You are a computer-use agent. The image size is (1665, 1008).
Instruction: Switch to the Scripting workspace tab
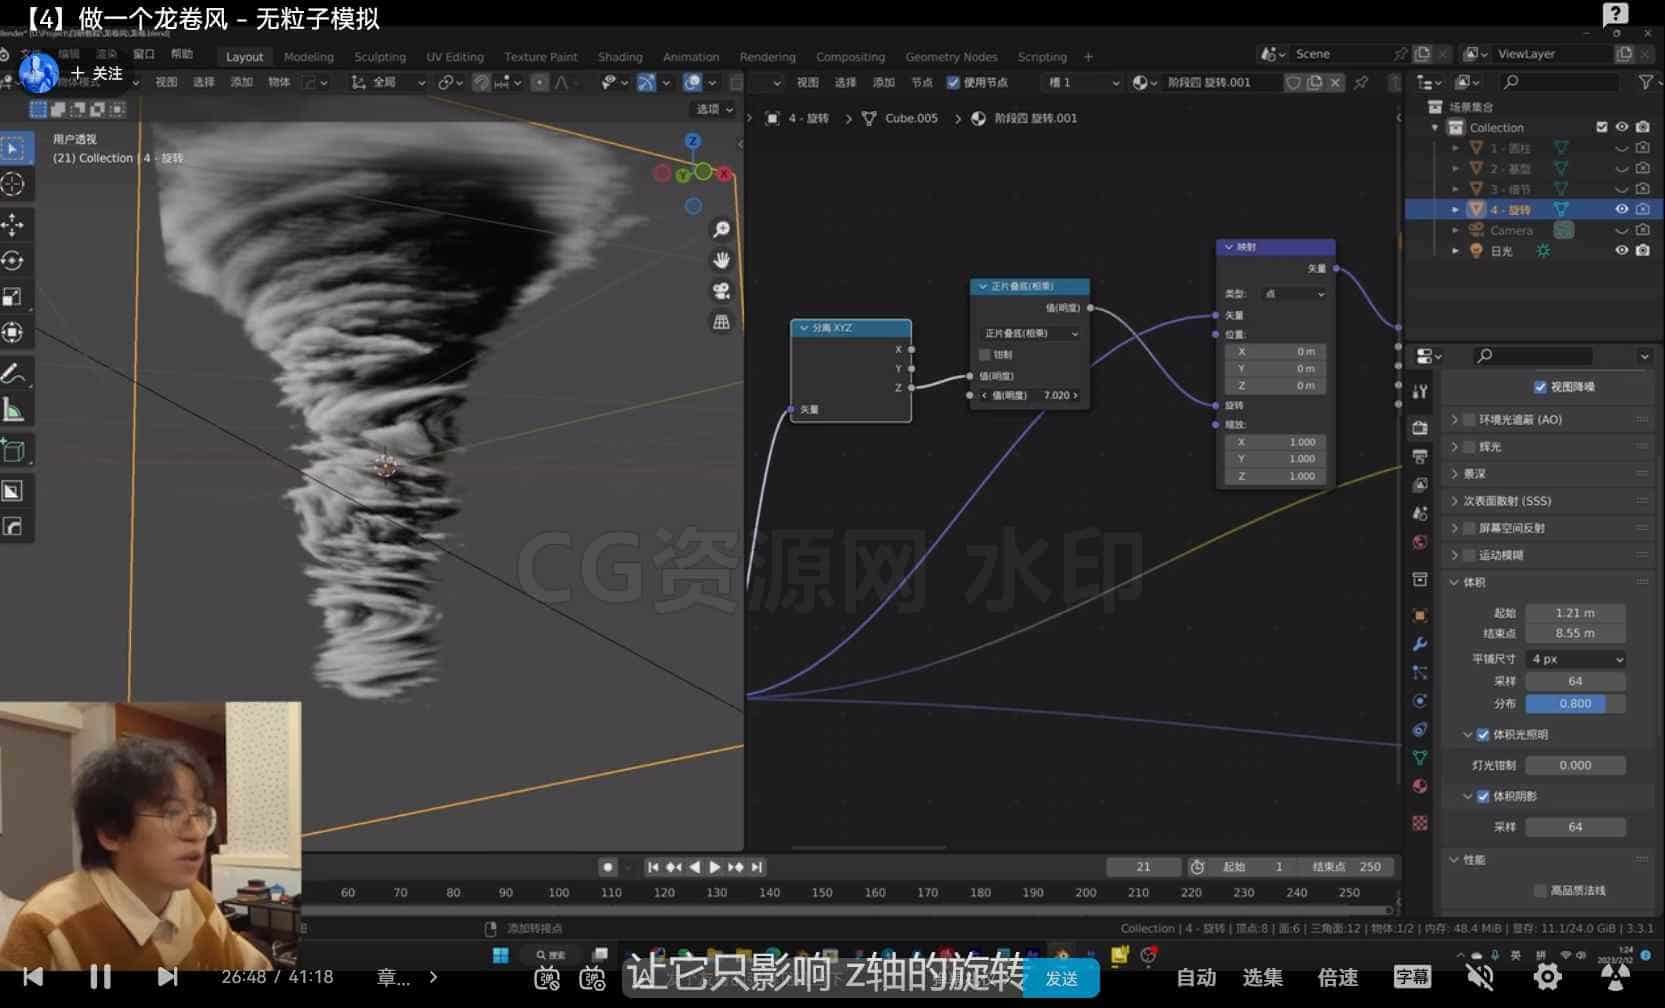(x=1042, y=57)
